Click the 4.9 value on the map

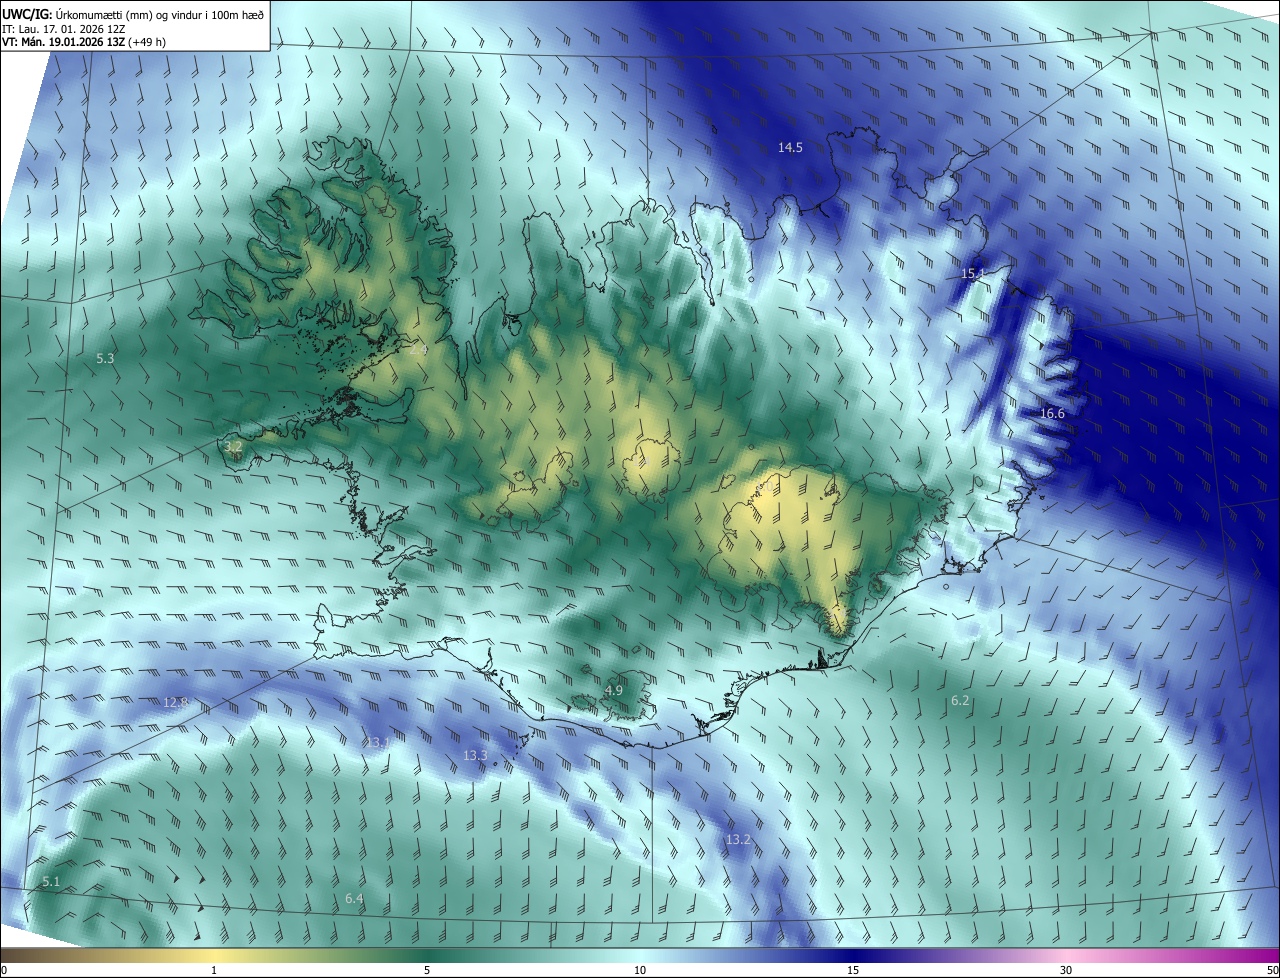click(x=614, y=690)
